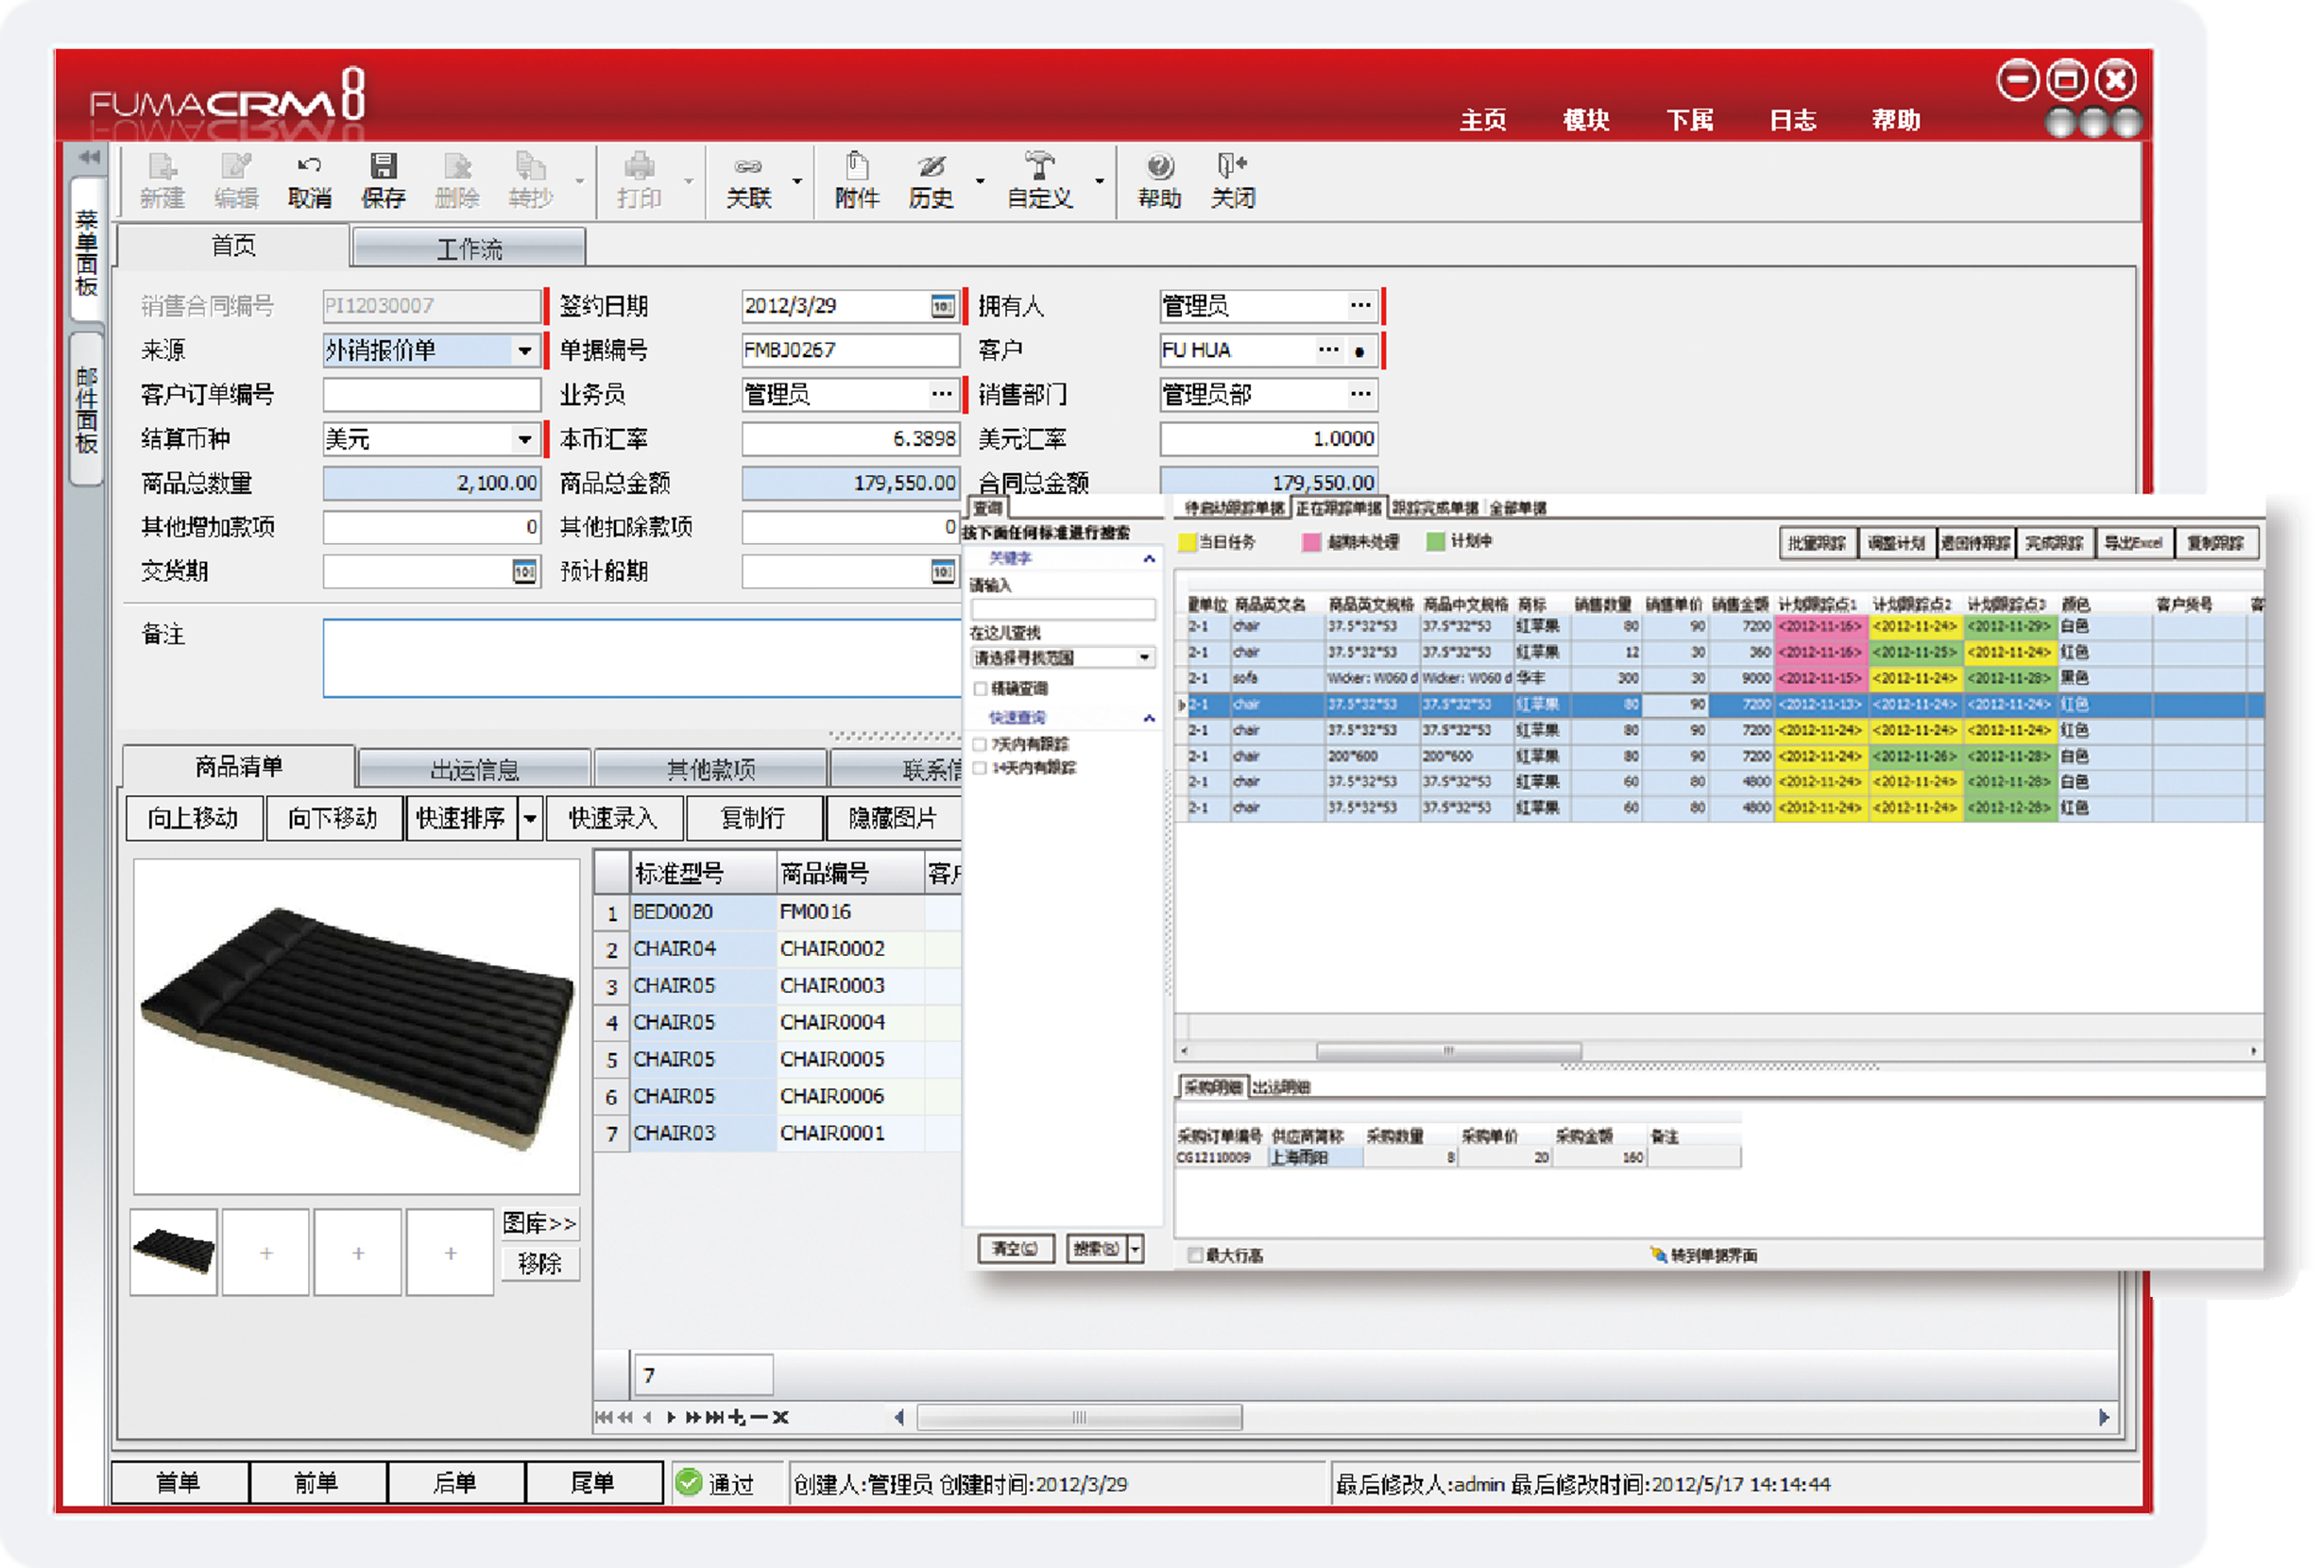Expand the 结算币种 currency dropdown
Image resolution: width=2324 pixels, height=1568 pixels.
point(525,439)
